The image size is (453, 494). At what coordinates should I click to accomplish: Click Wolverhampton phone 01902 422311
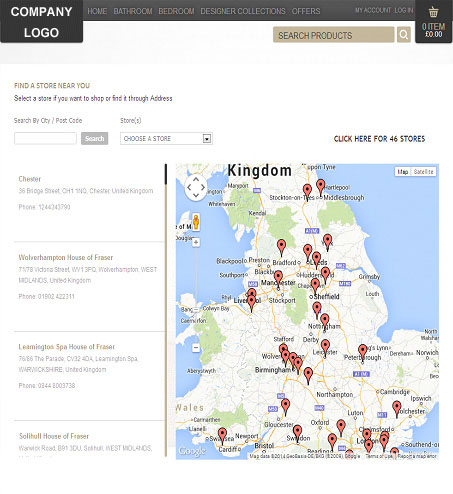click(46, 296)
